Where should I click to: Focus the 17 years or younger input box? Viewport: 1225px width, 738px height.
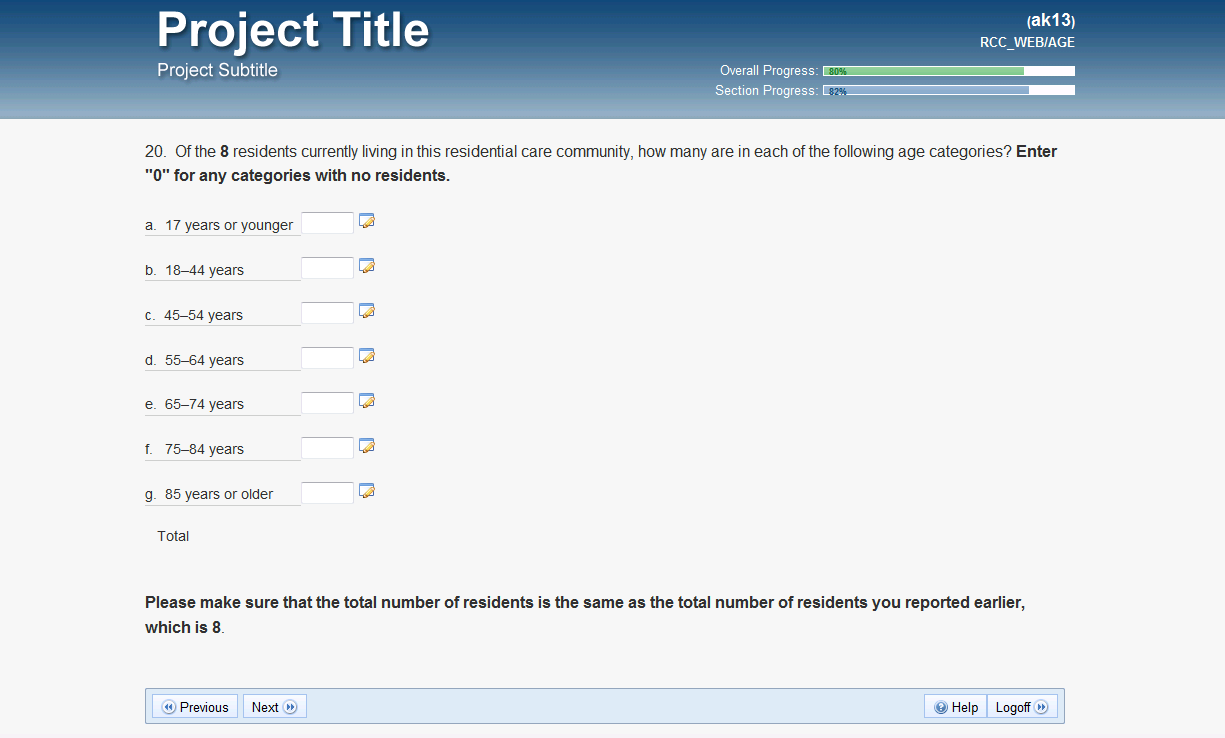coord(327,223)
